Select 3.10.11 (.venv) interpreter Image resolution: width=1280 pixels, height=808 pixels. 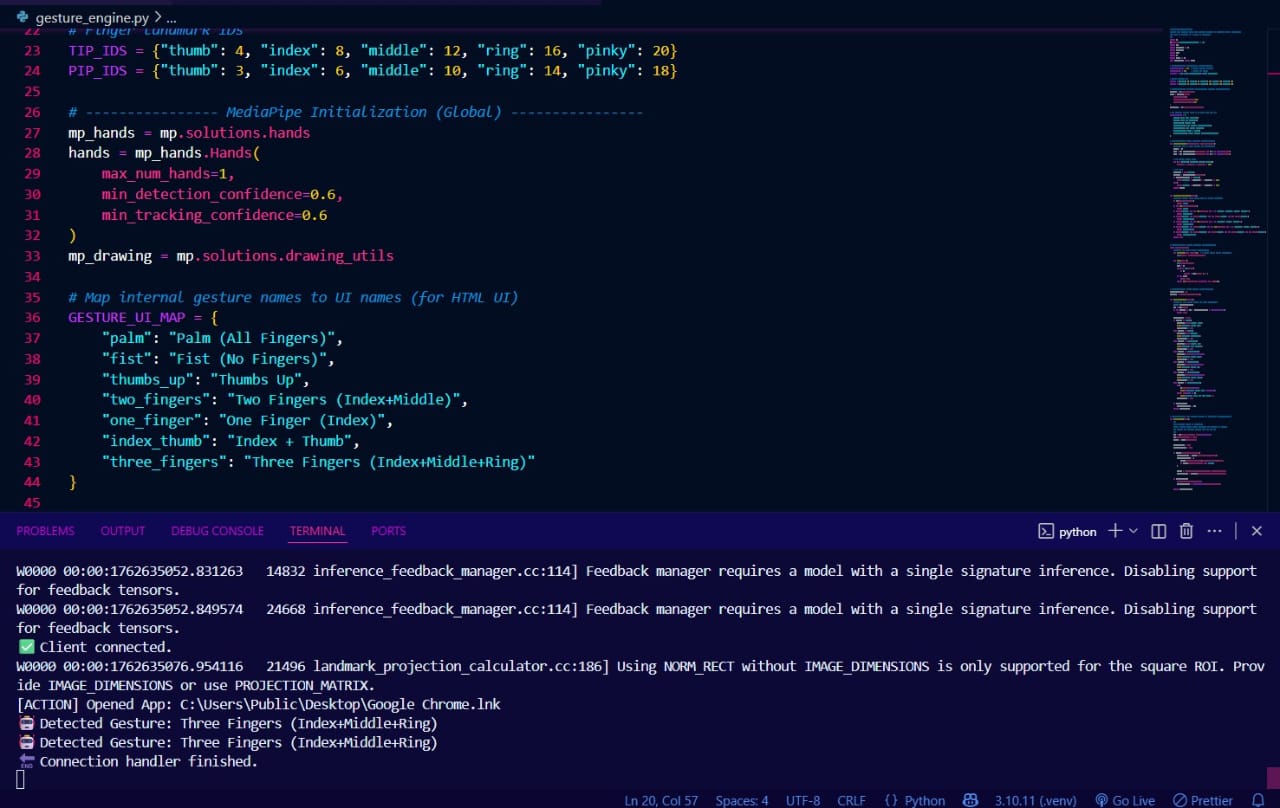pos(1037,800)
